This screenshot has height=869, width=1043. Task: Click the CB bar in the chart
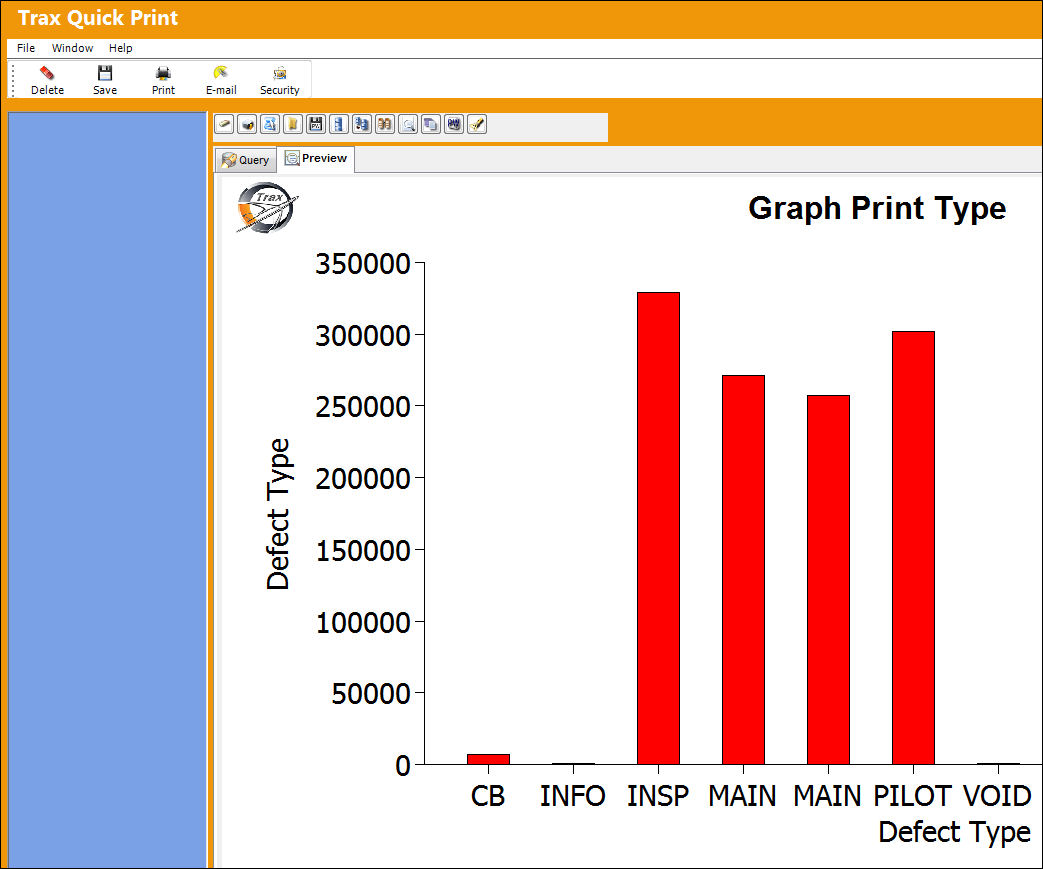(x=488, y=759)
